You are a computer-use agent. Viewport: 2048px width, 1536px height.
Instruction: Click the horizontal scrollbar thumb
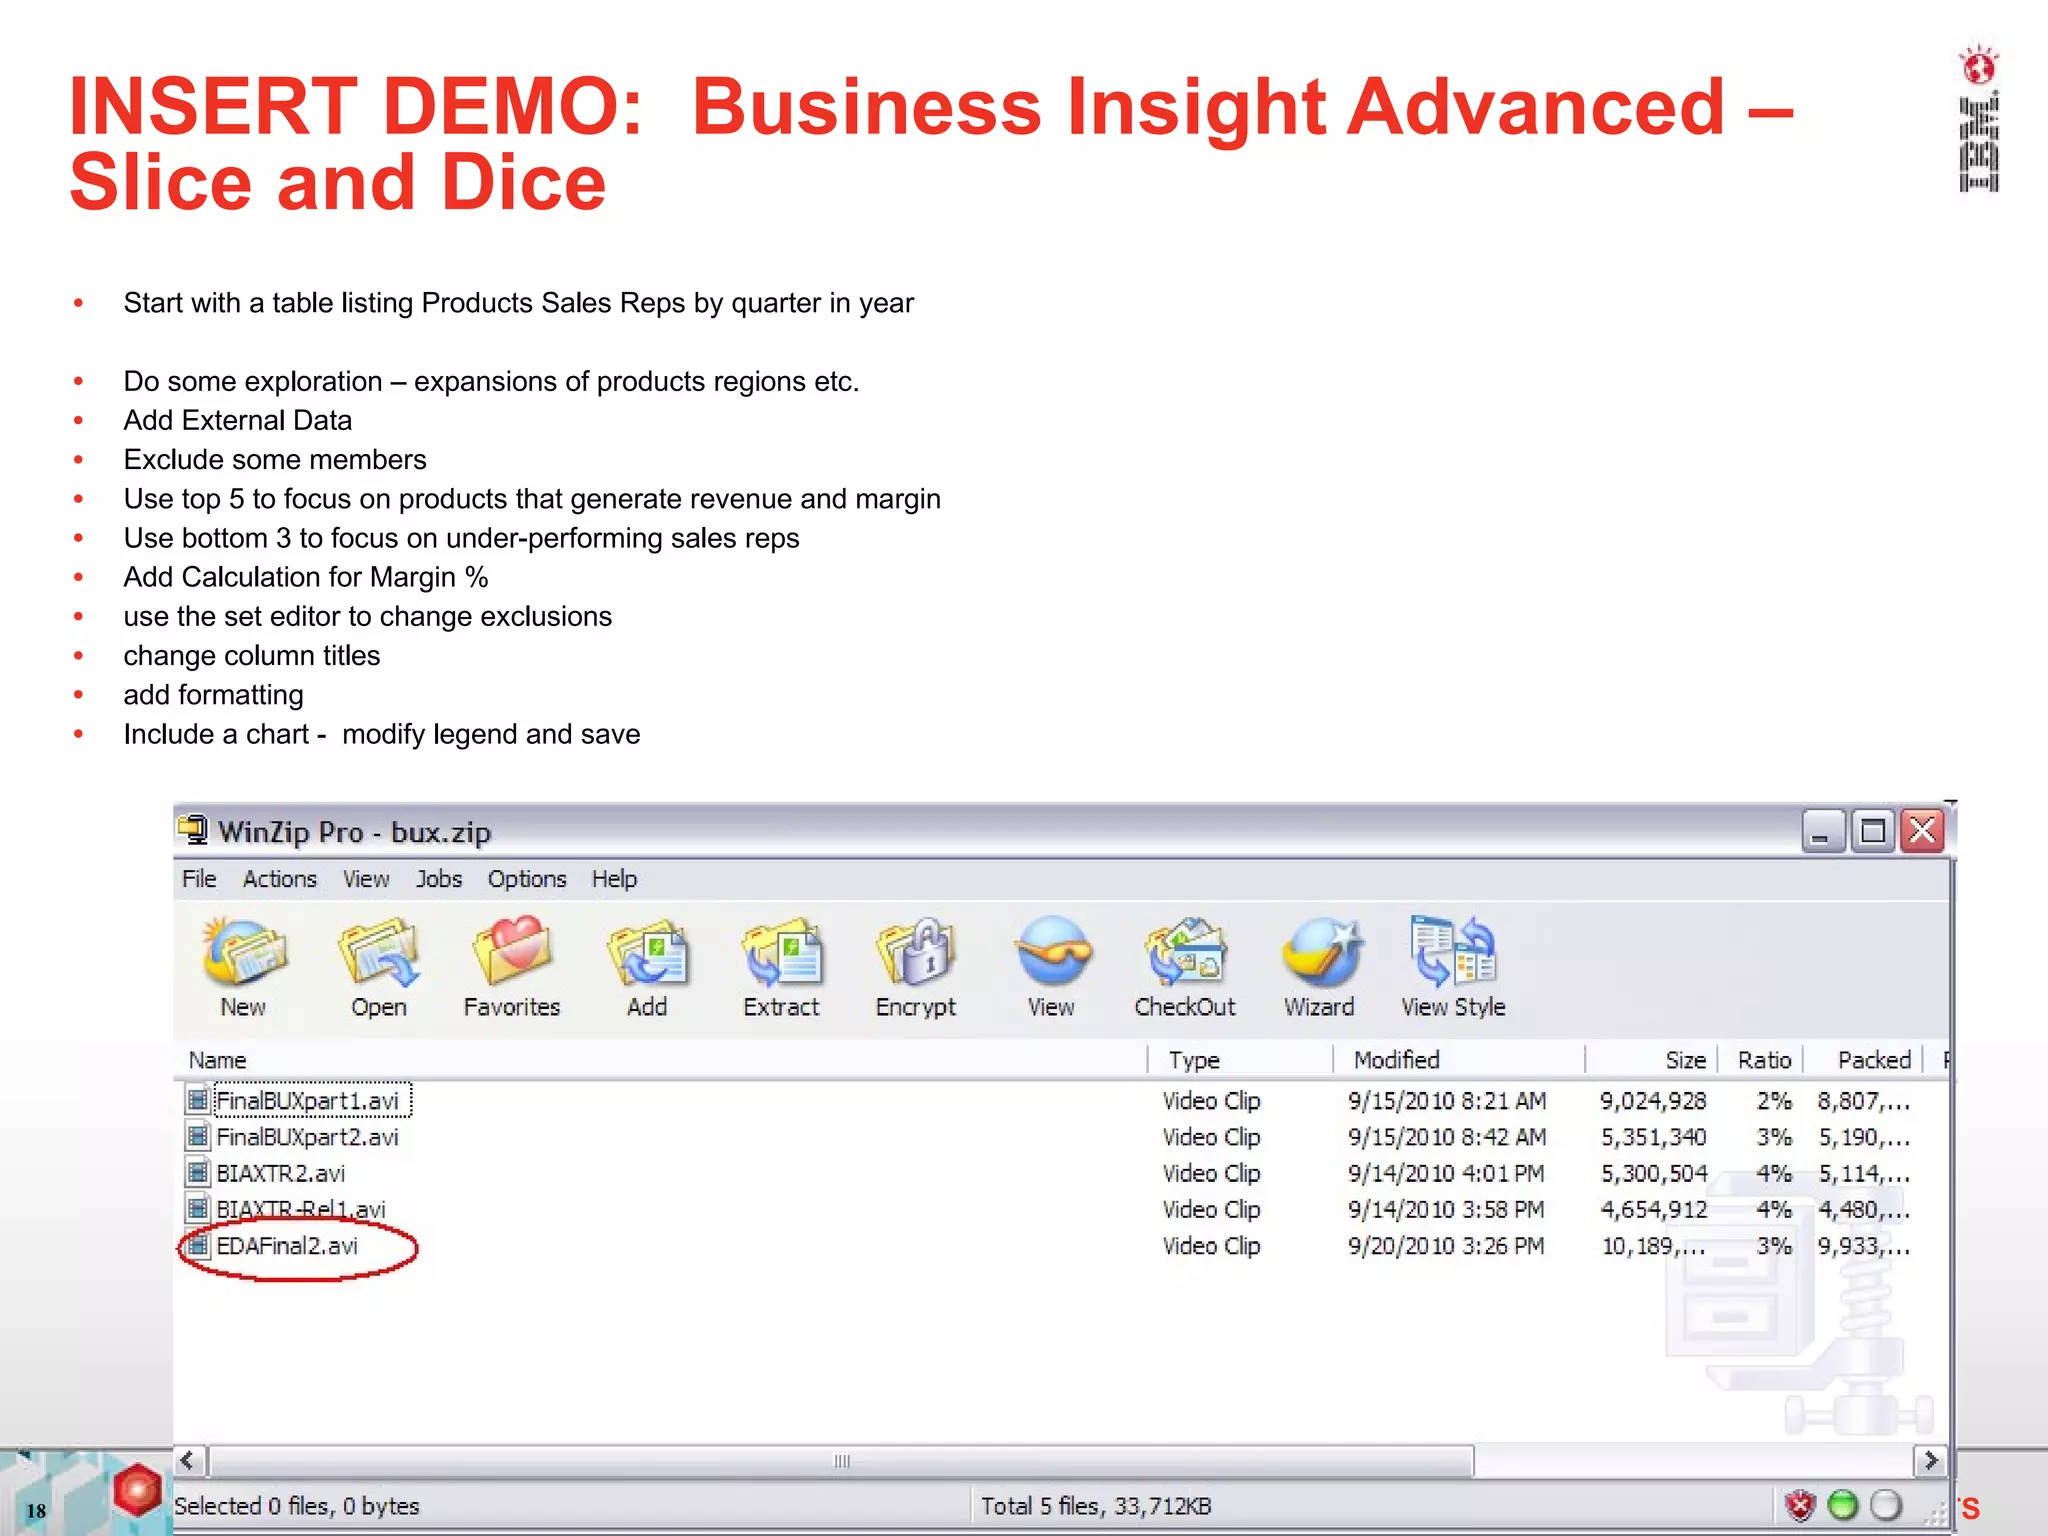[x=840, y=1461]
